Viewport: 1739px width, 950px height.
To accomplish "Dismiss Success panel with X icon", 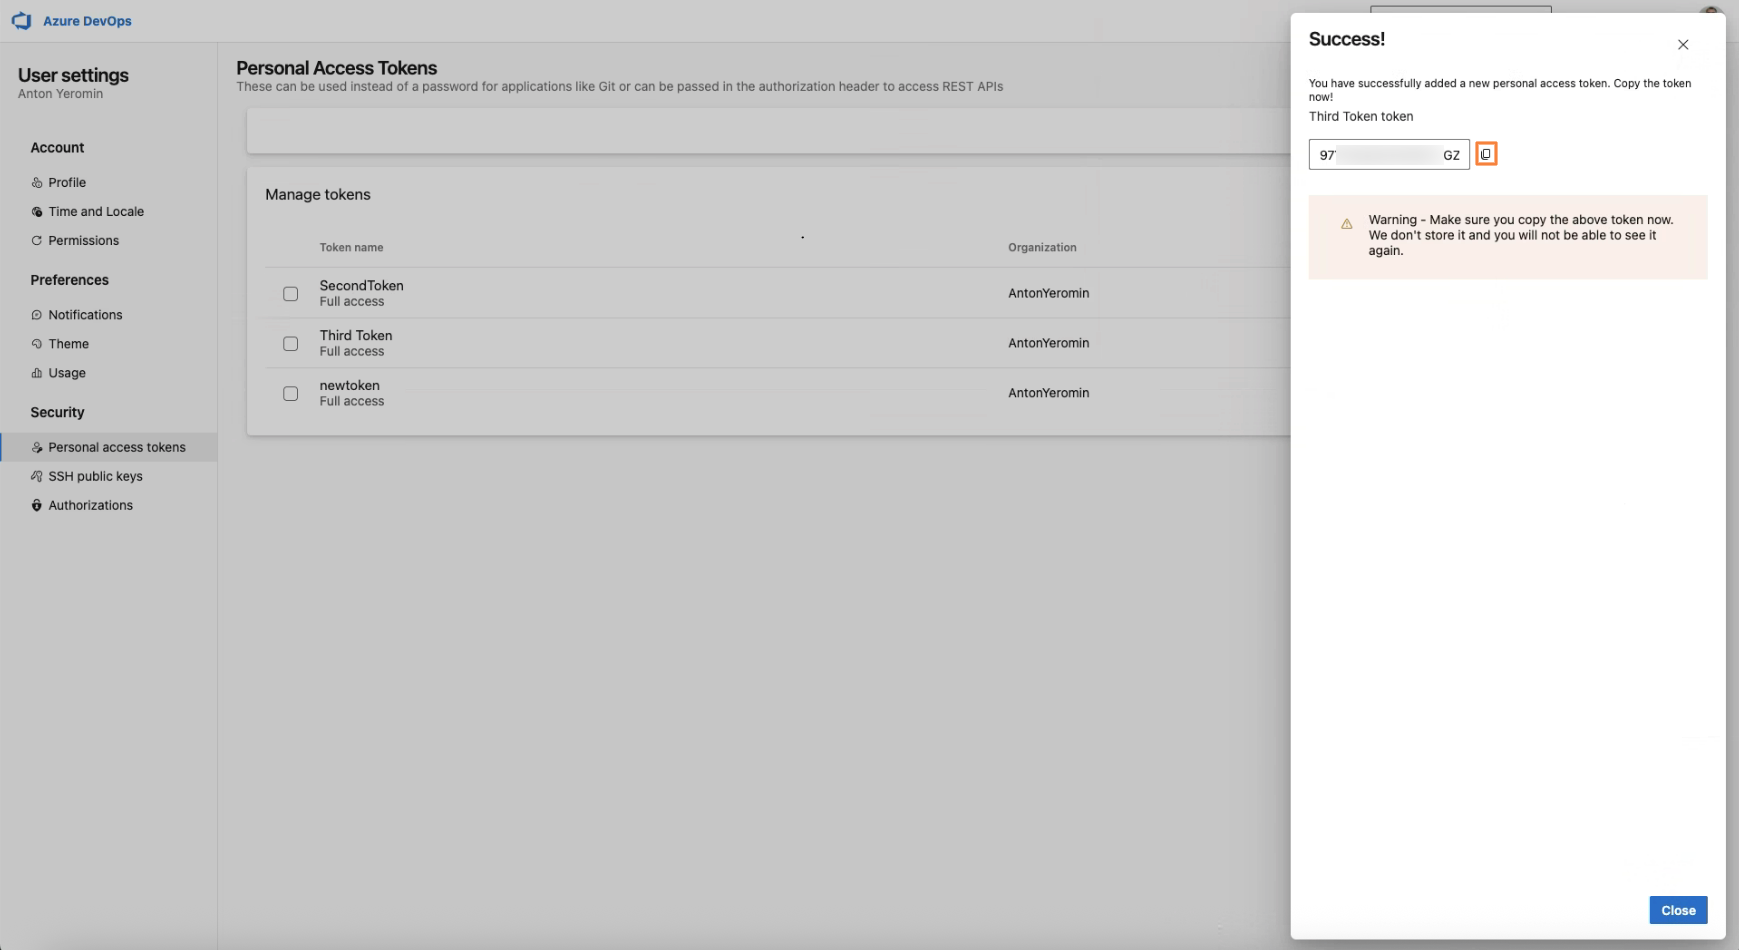I will [1683, 45].
